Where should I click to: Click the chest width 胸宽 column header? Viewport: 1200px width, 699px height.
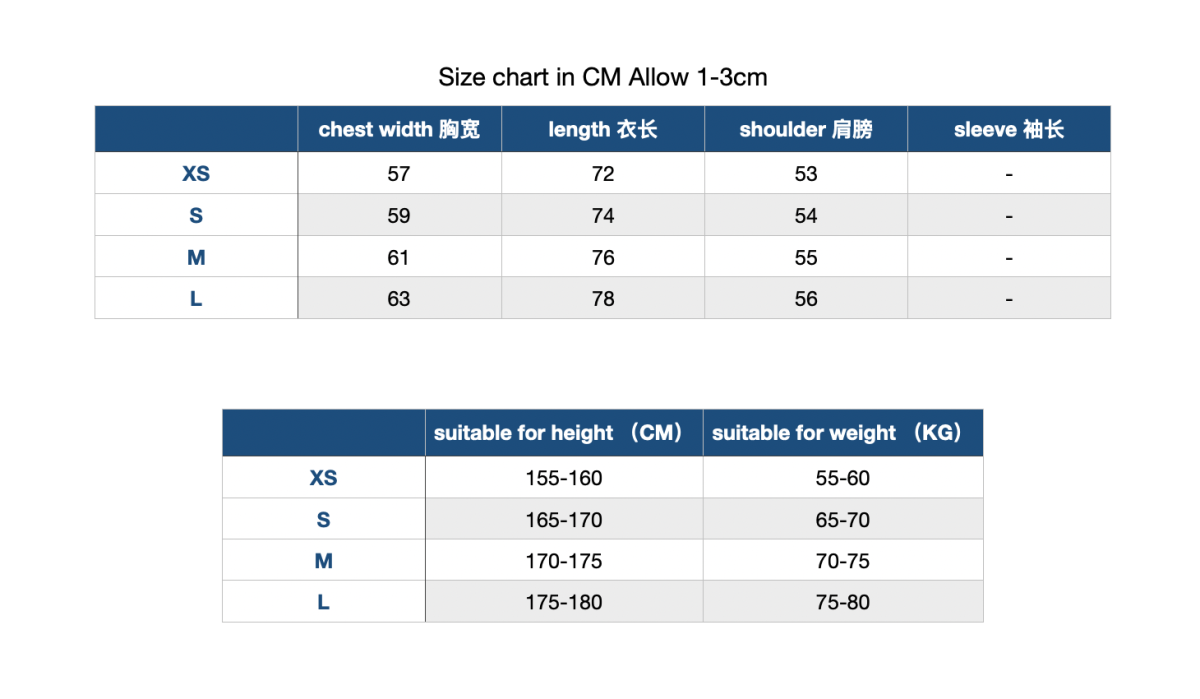[x=399, y=129]
